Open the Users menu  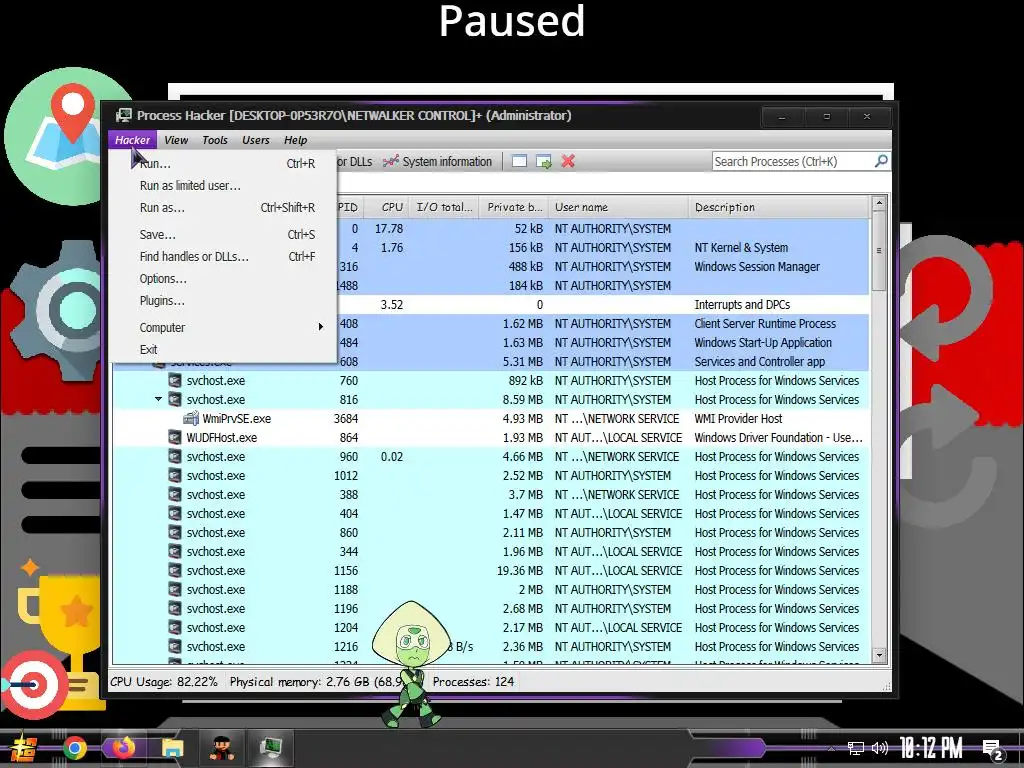[x=255, y=140]
